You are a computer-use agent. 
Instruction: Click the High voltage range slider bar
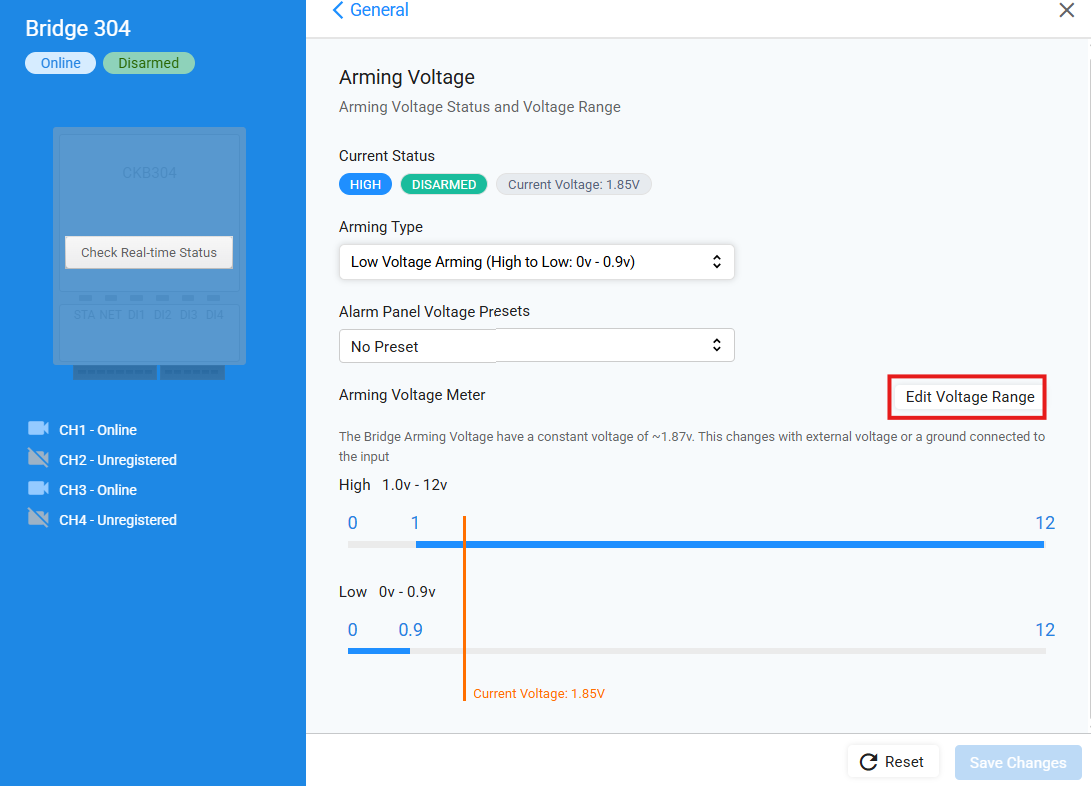click(x=729, y=545)
